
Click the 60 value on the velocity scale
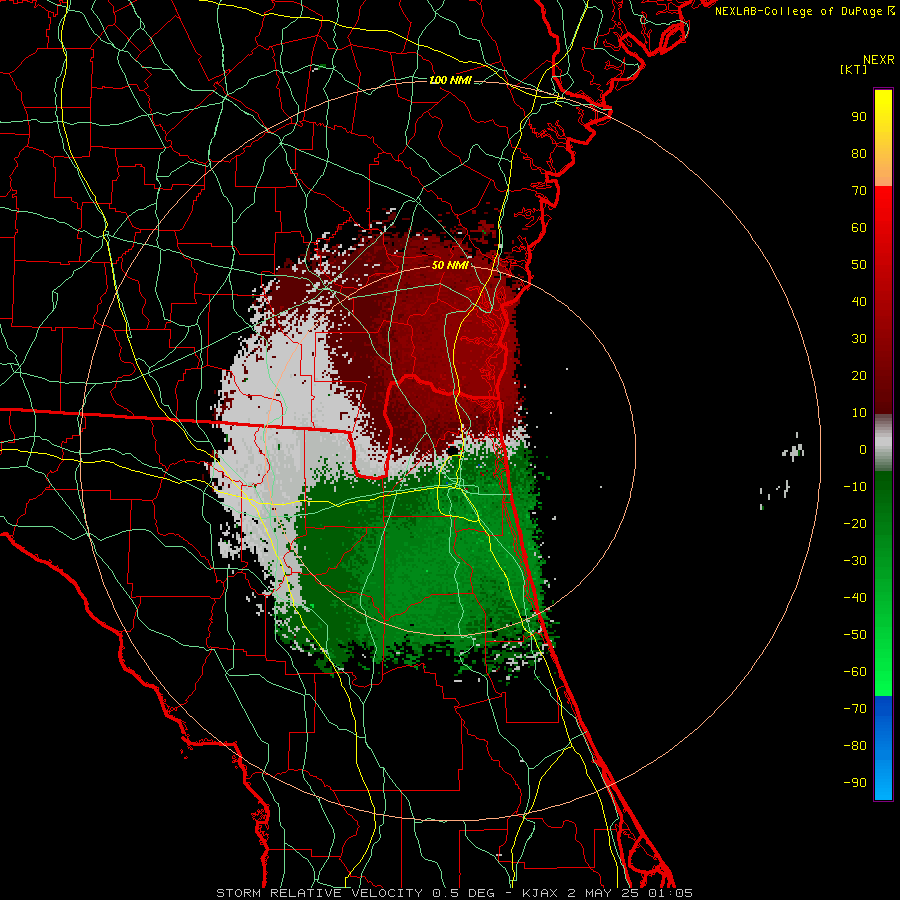pos(859,227)
